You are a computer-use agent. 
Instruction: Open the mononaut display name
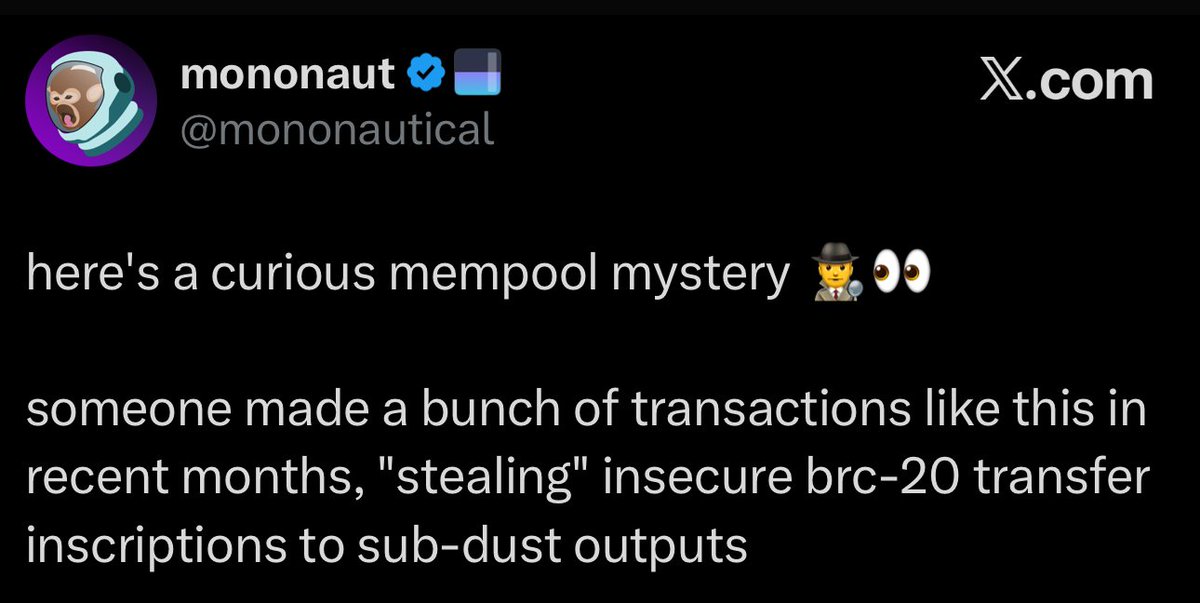287,75
